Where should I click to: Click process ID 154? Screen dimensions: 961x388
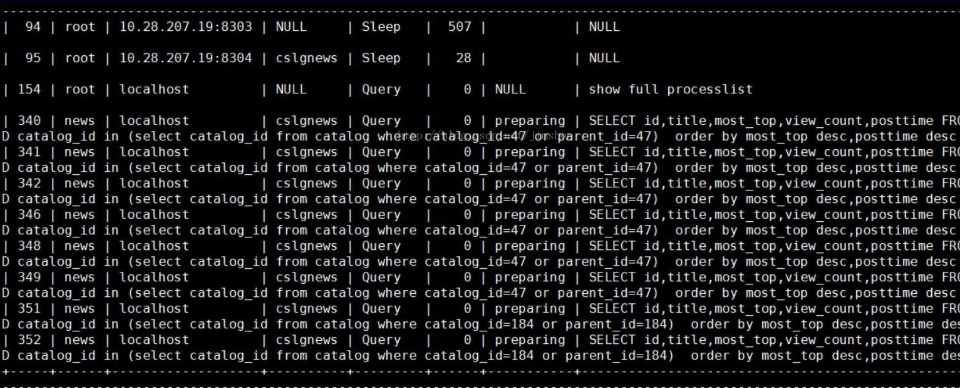pyautogui.click(x=29, y=89)
